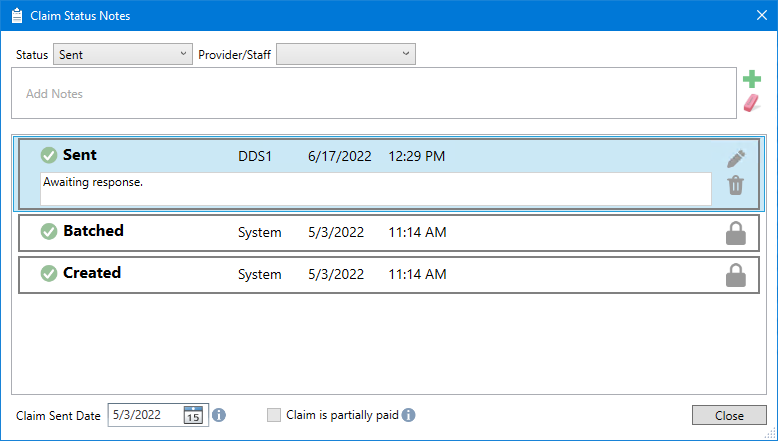Click green checkmark on Batched status row
Viewport: 778px width, 441px height.
tap(49, 231)
